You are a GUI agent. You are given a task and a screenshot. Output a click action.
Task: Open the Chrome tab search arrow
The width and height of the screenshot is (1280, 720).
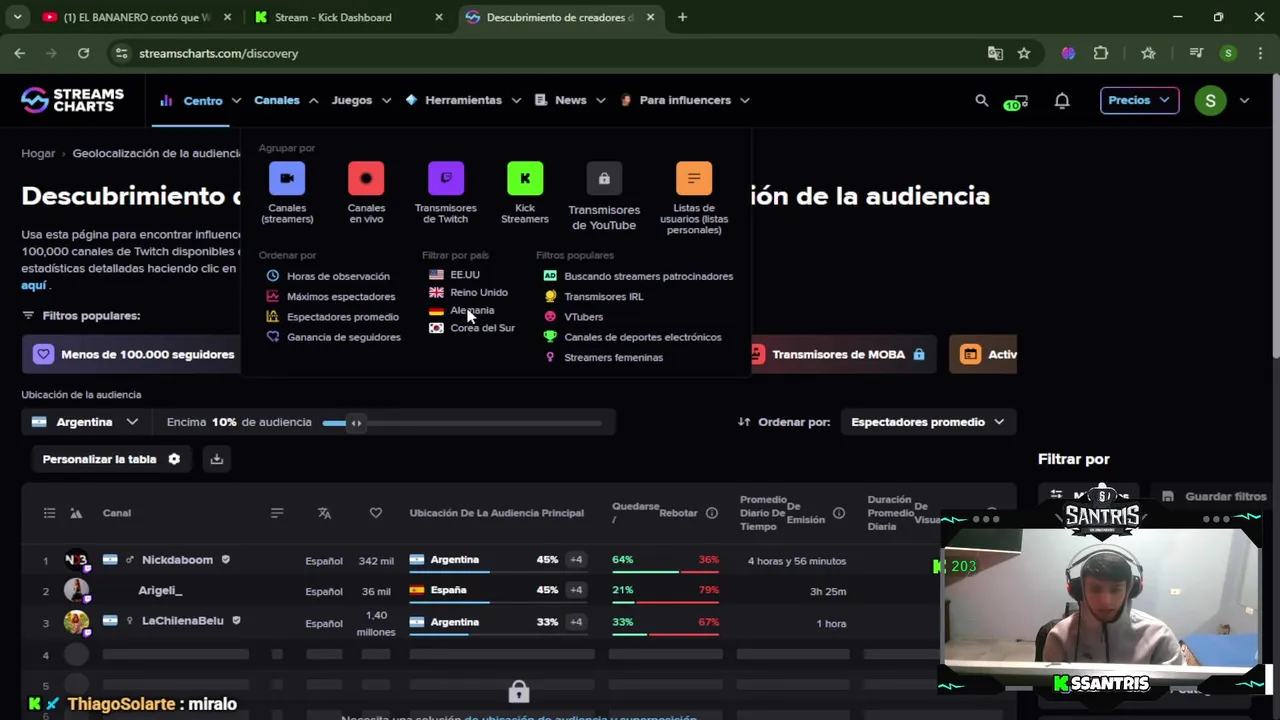pos(17,17)
